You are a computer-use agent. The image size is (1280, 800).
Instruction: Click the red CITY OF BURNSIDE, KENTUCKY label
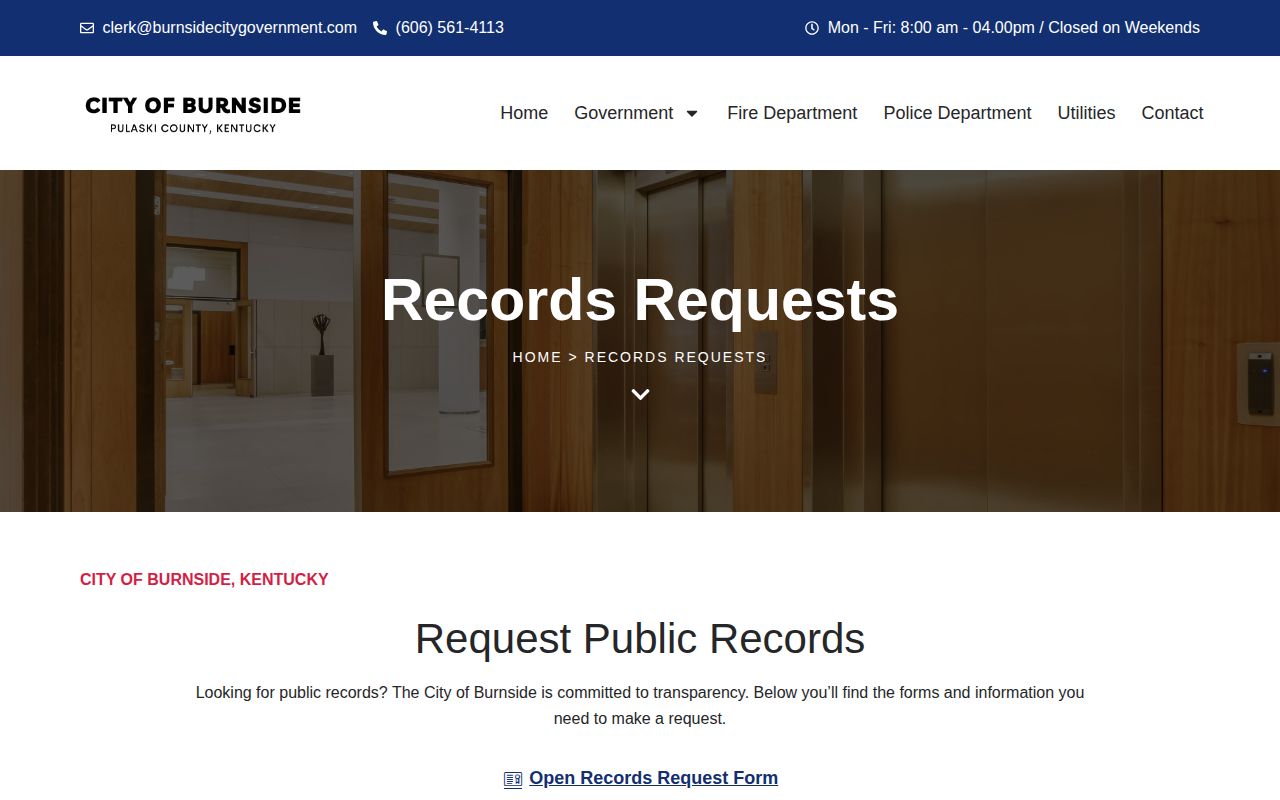point(204,579)
